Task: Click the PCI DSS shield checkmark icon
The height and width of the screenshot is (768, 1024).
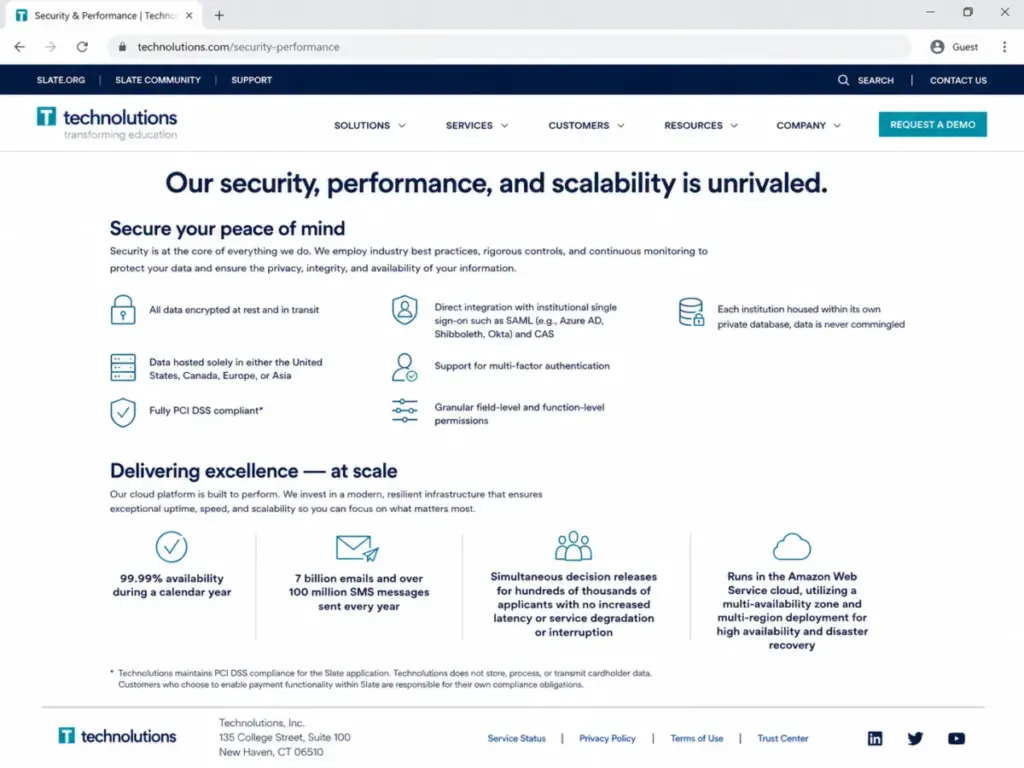Action: [x=123, y=412]
